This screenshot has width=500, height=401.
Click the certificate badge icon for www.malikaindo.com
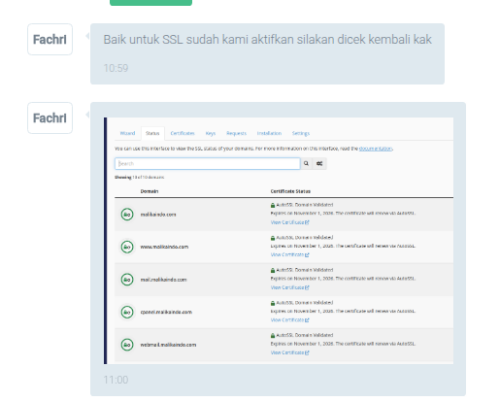pyautogui.click(x=127, y=247)
